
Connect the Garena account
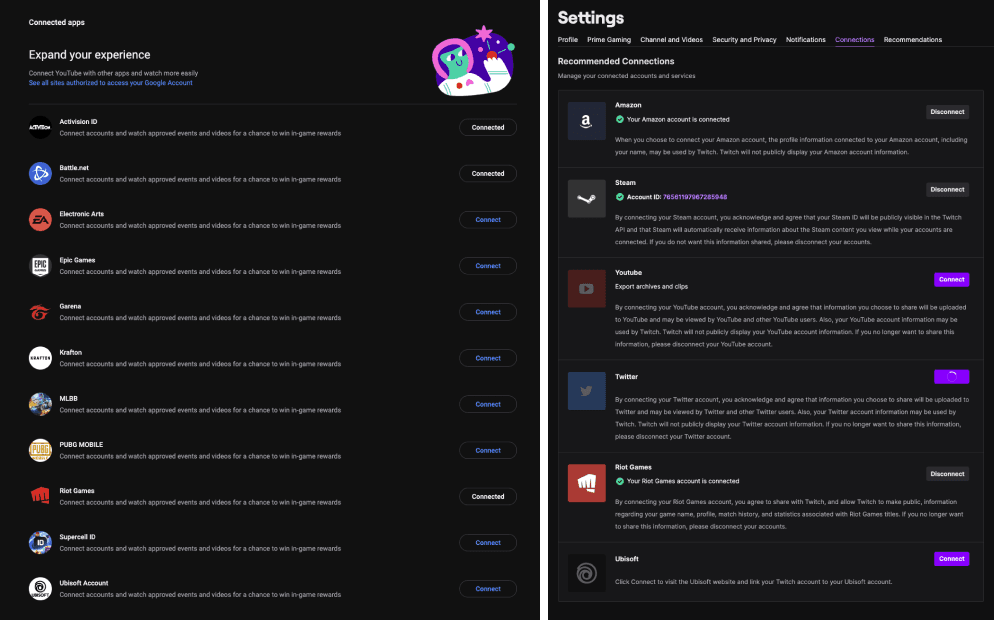(x=487, y=312)
